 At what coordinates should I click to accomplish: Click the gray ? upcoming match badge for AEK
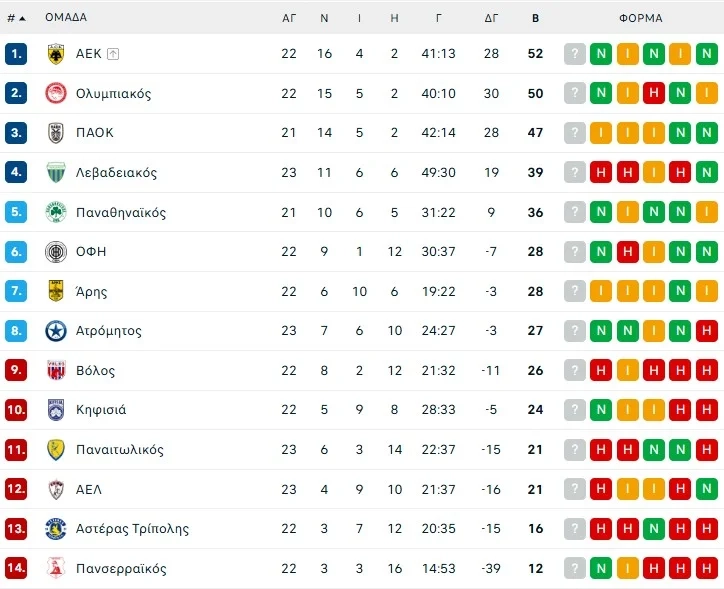point(575,54)
